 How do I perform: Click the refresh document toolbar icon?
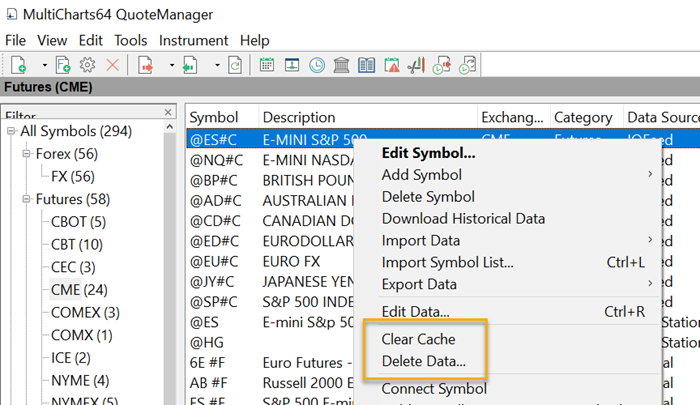tap(235, 65)
